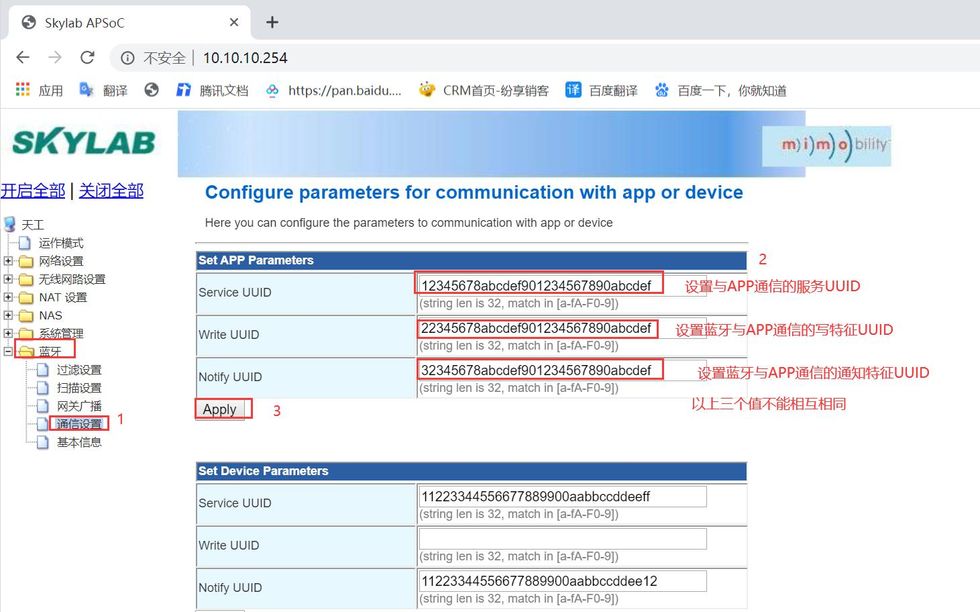Screen dimensions: 980x612
Task: Click the Service UUID input under Set Device Parameters
Action: [x=565, y=495]
